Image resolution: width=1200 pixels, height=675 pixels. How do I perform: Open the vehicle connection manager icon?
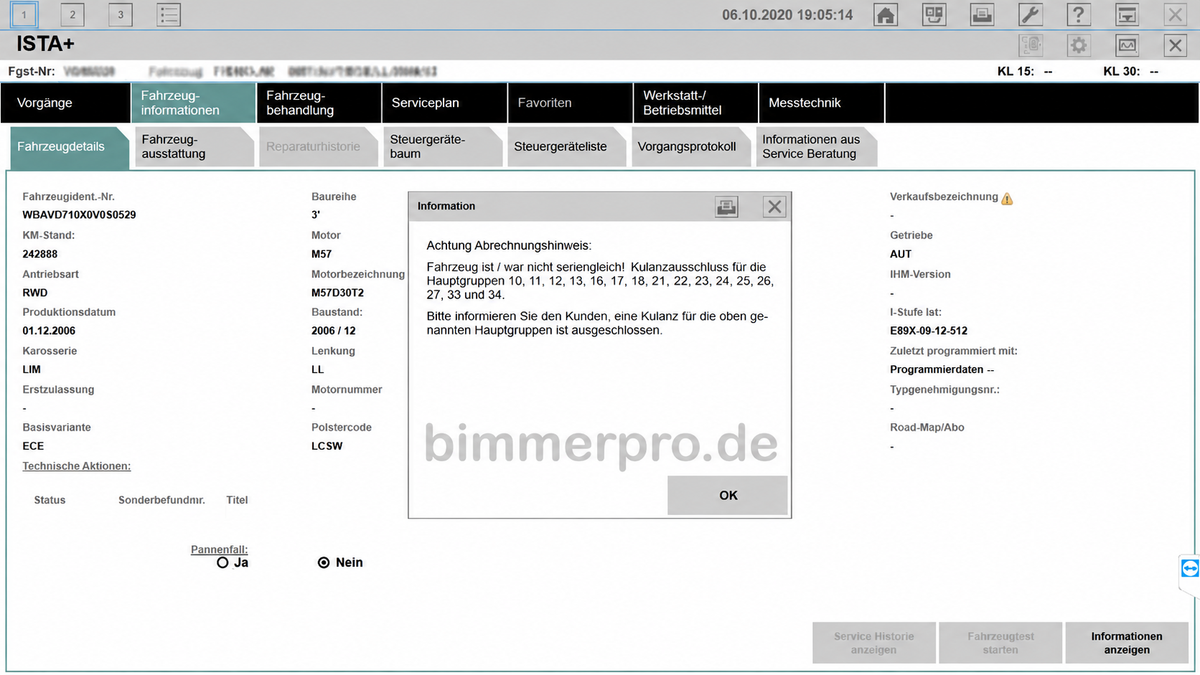pos(934,15)
